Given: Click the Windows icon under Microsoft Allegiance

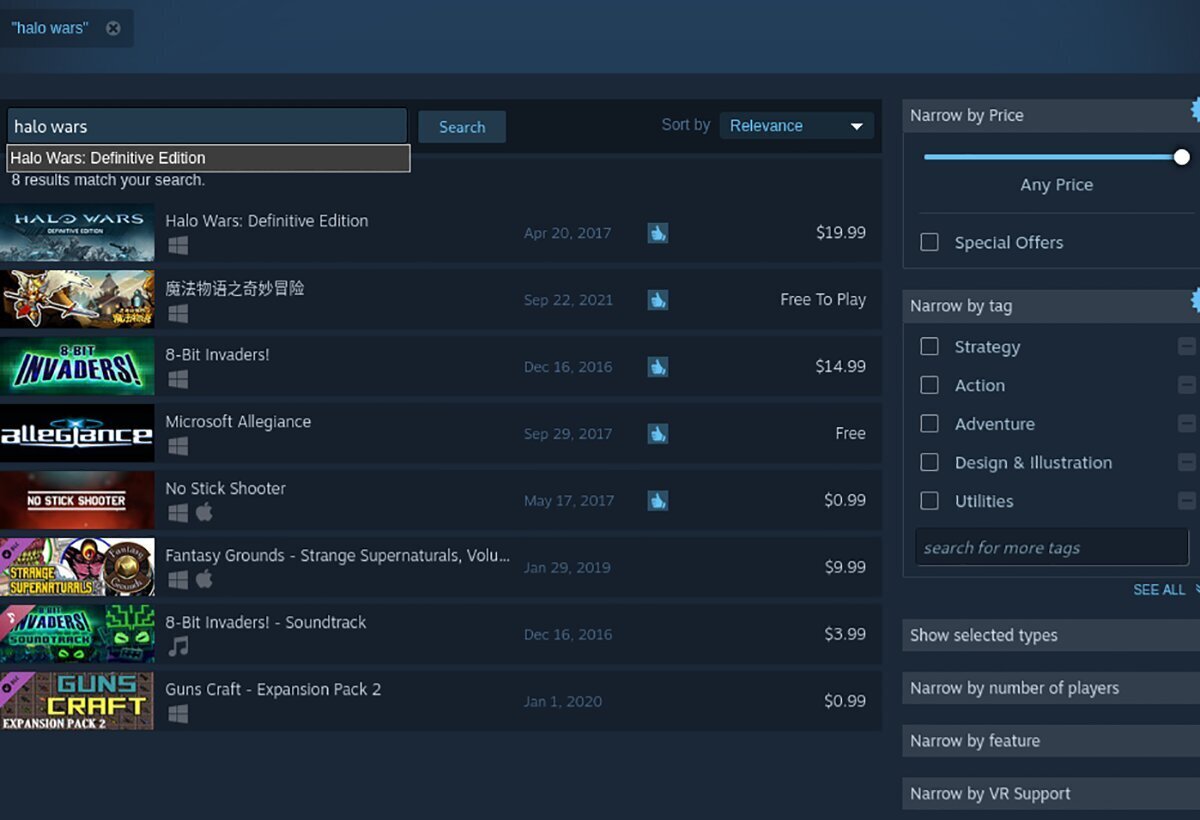Looking at the screenshot, I should (178, 447).
